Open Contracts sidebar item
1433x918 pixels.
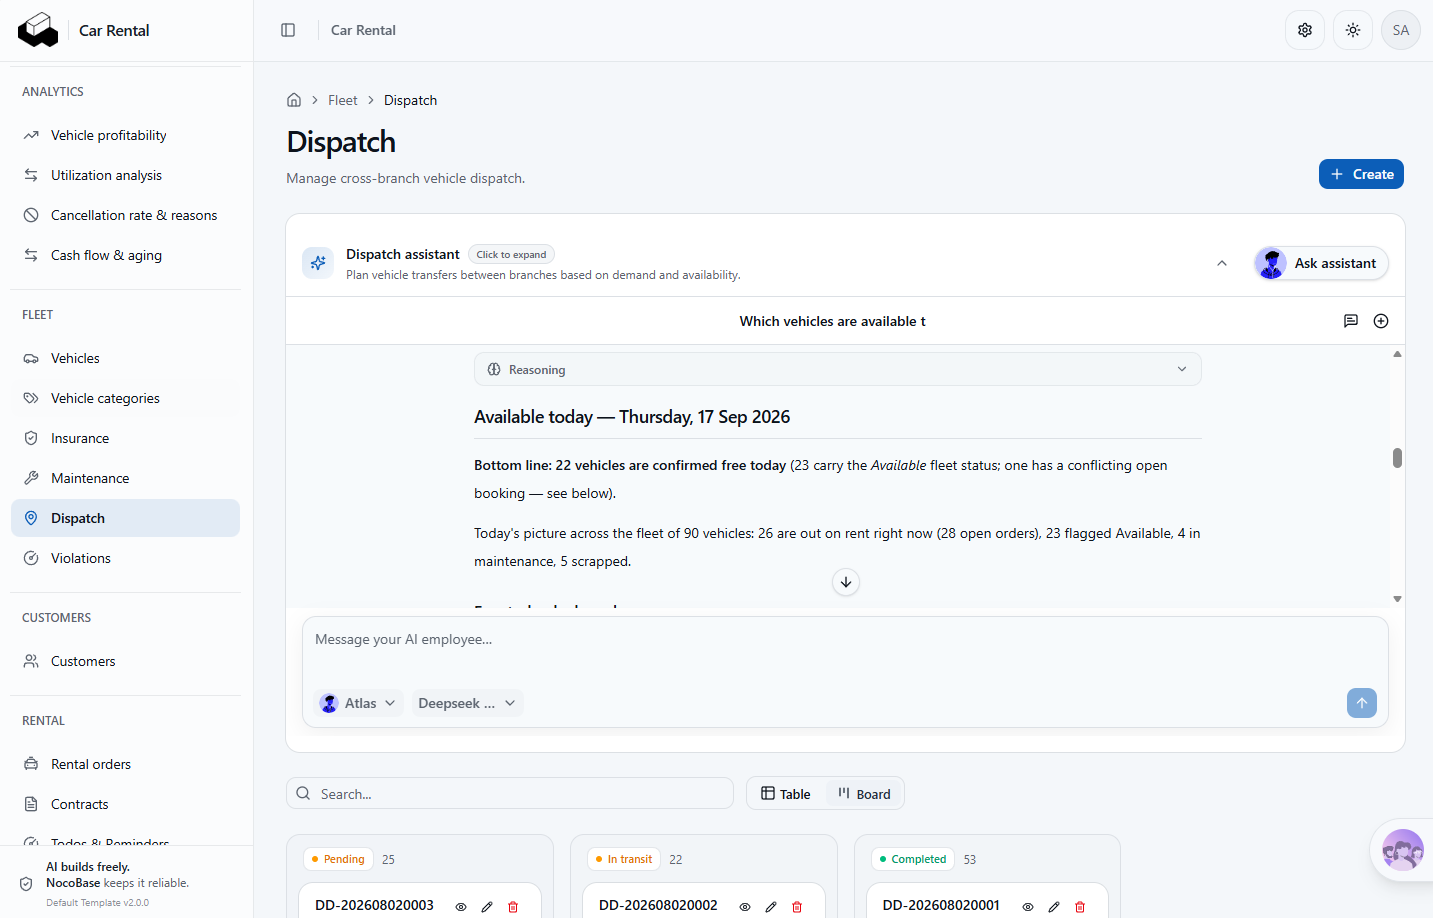tap(125, 804)
